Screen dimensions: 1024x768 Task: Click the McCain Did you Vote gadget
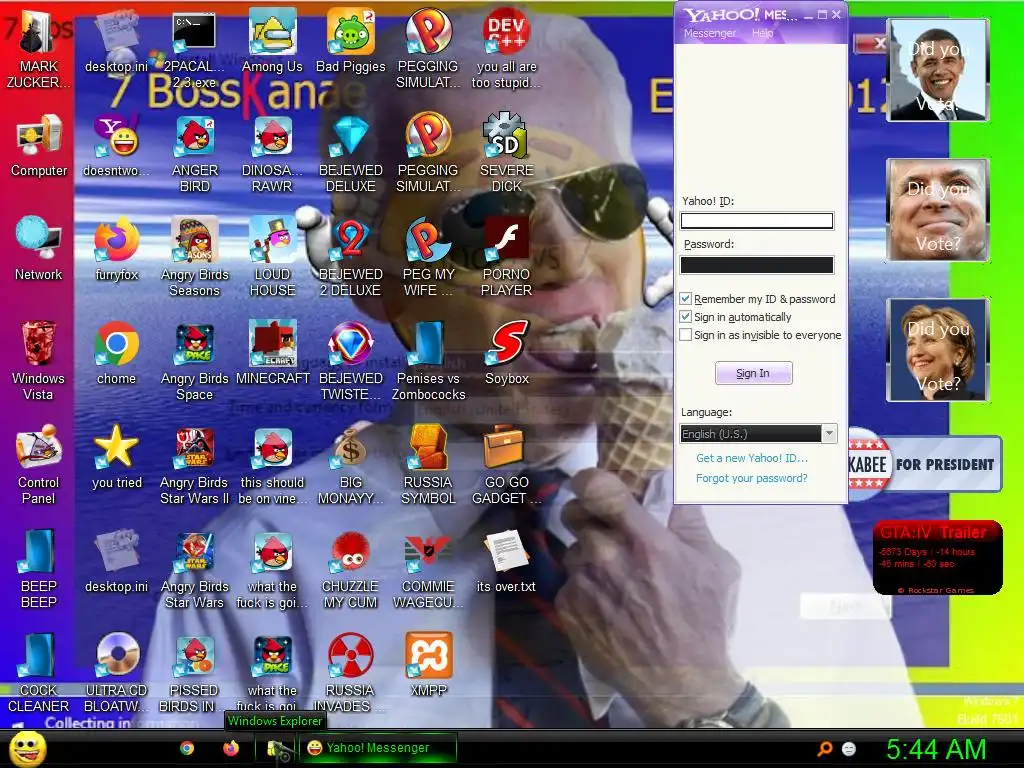tap(938, 210)
